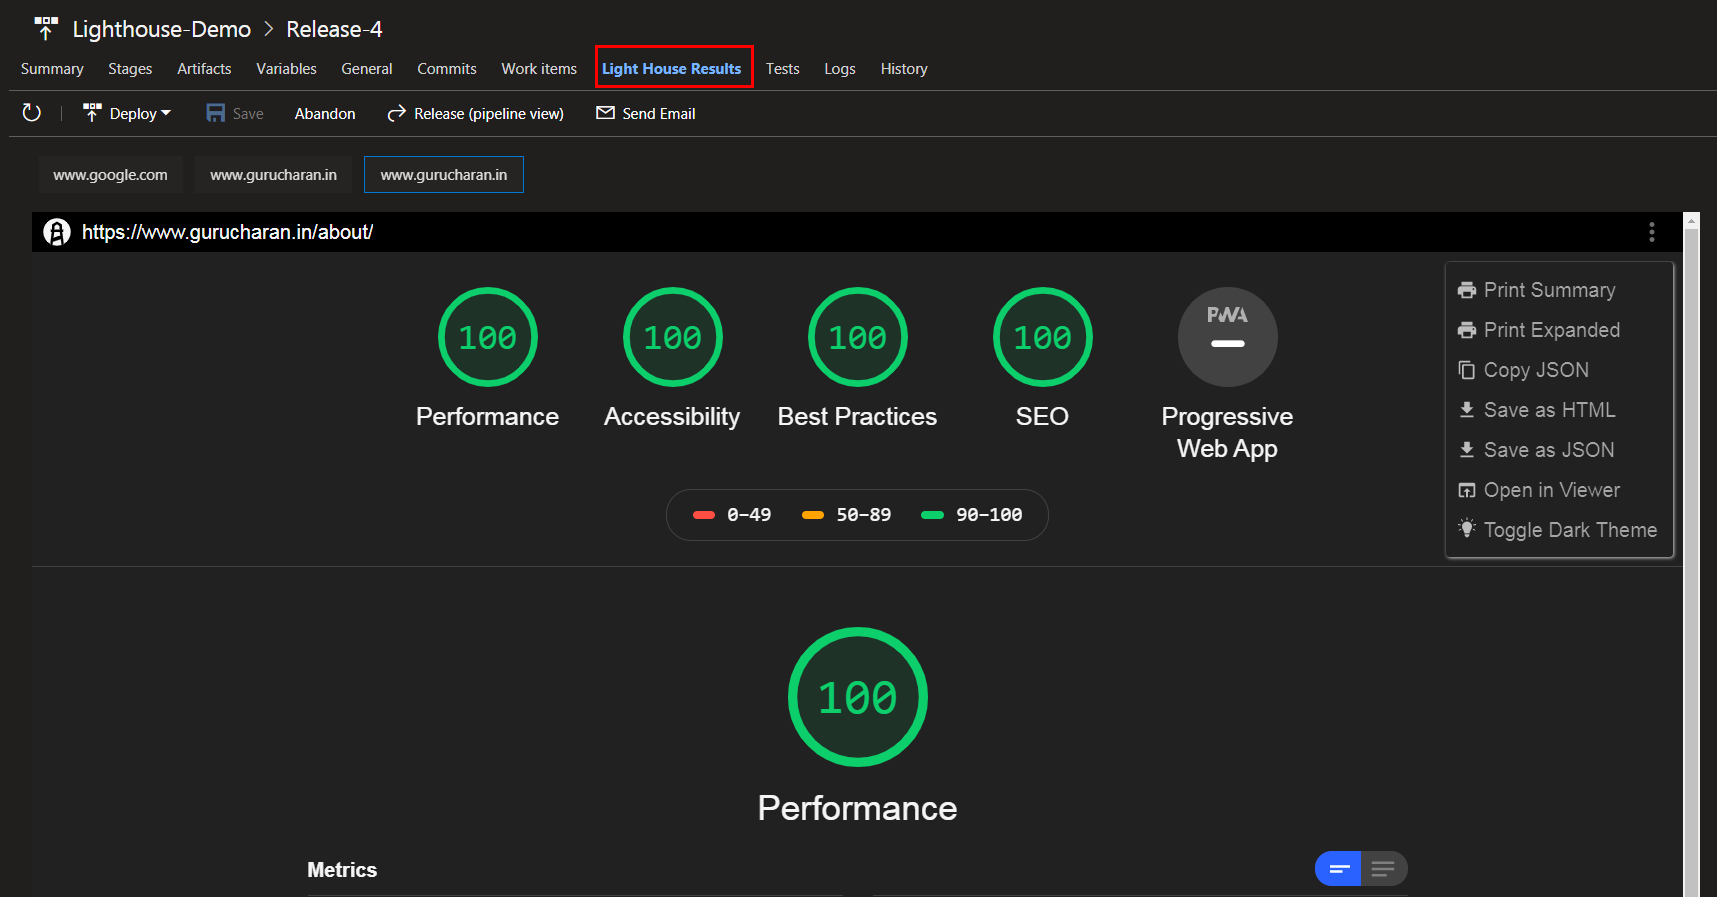1717x897 pixels.
Task: Click the Send Email button
Action: coord(646,113)
